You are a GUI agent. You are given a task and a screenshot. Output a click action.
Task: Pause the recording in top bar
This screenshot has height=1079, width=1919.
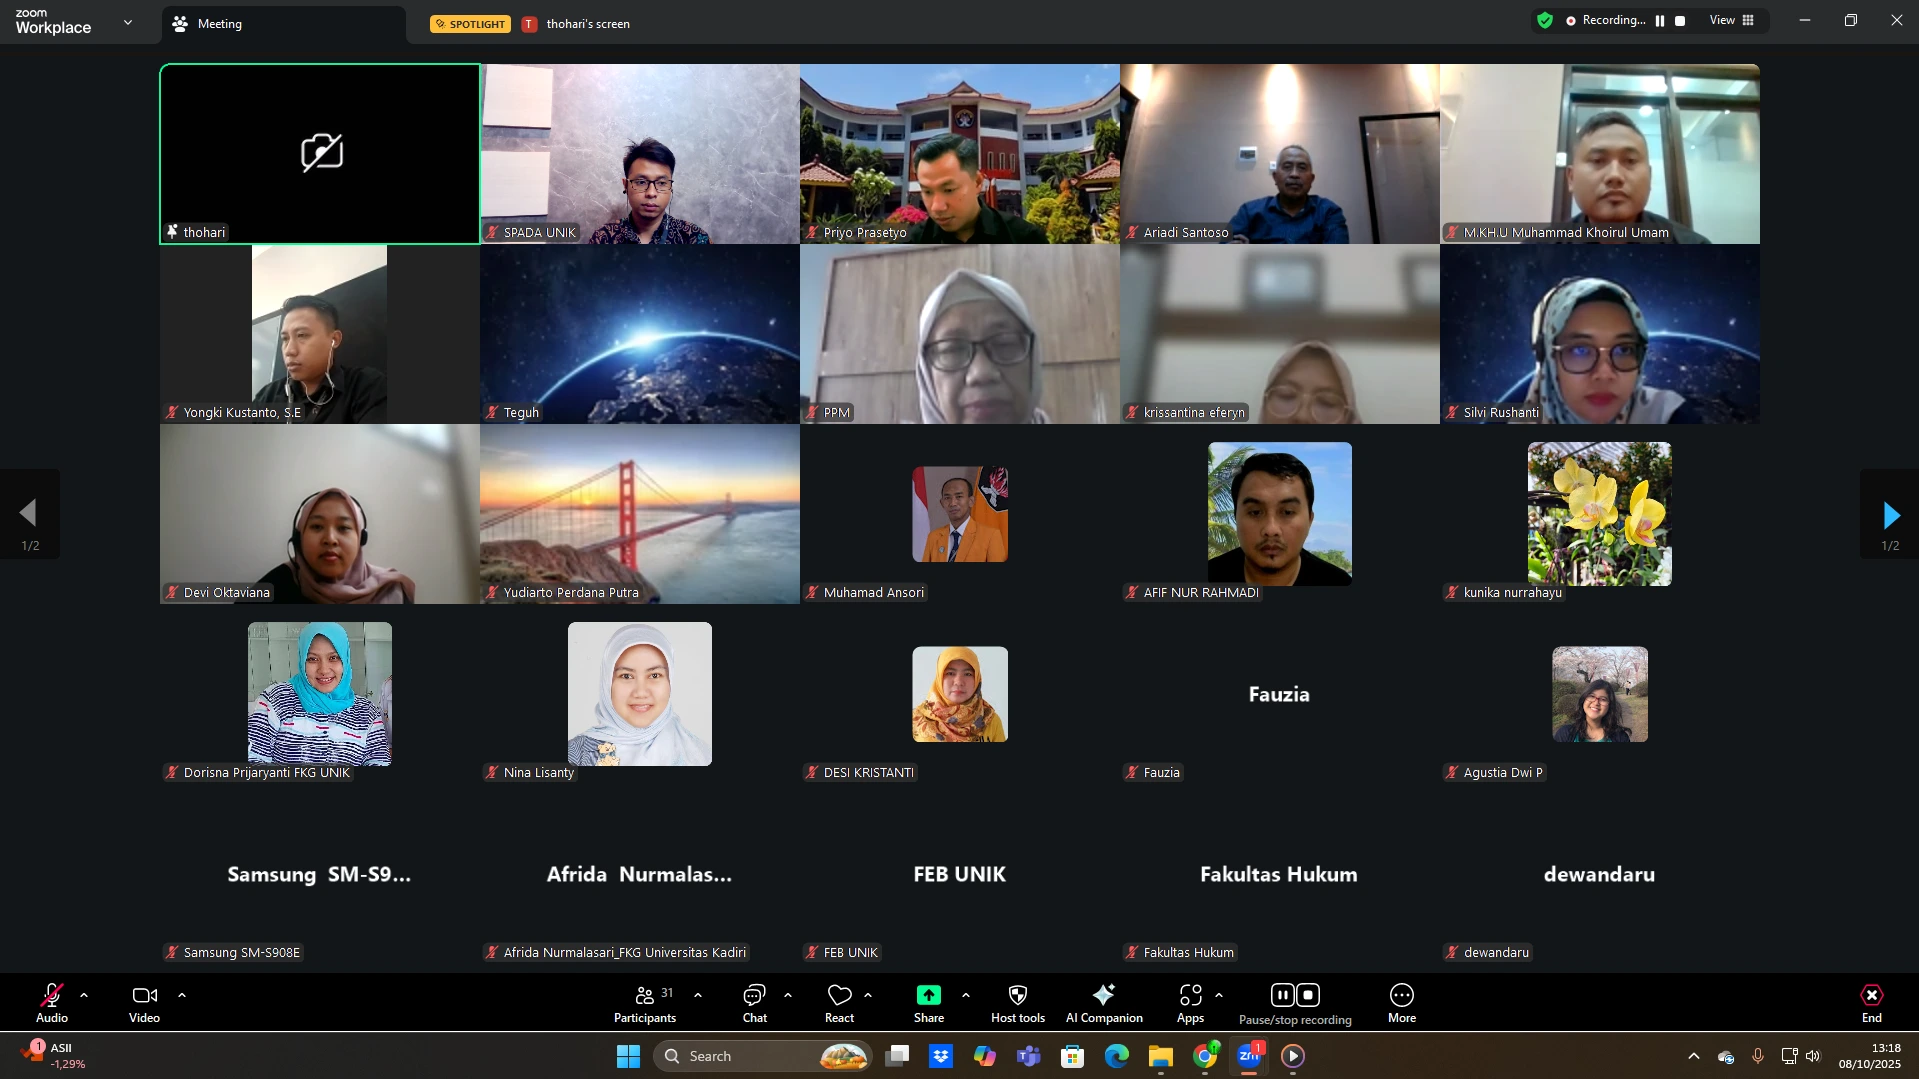coord(1660,21)
